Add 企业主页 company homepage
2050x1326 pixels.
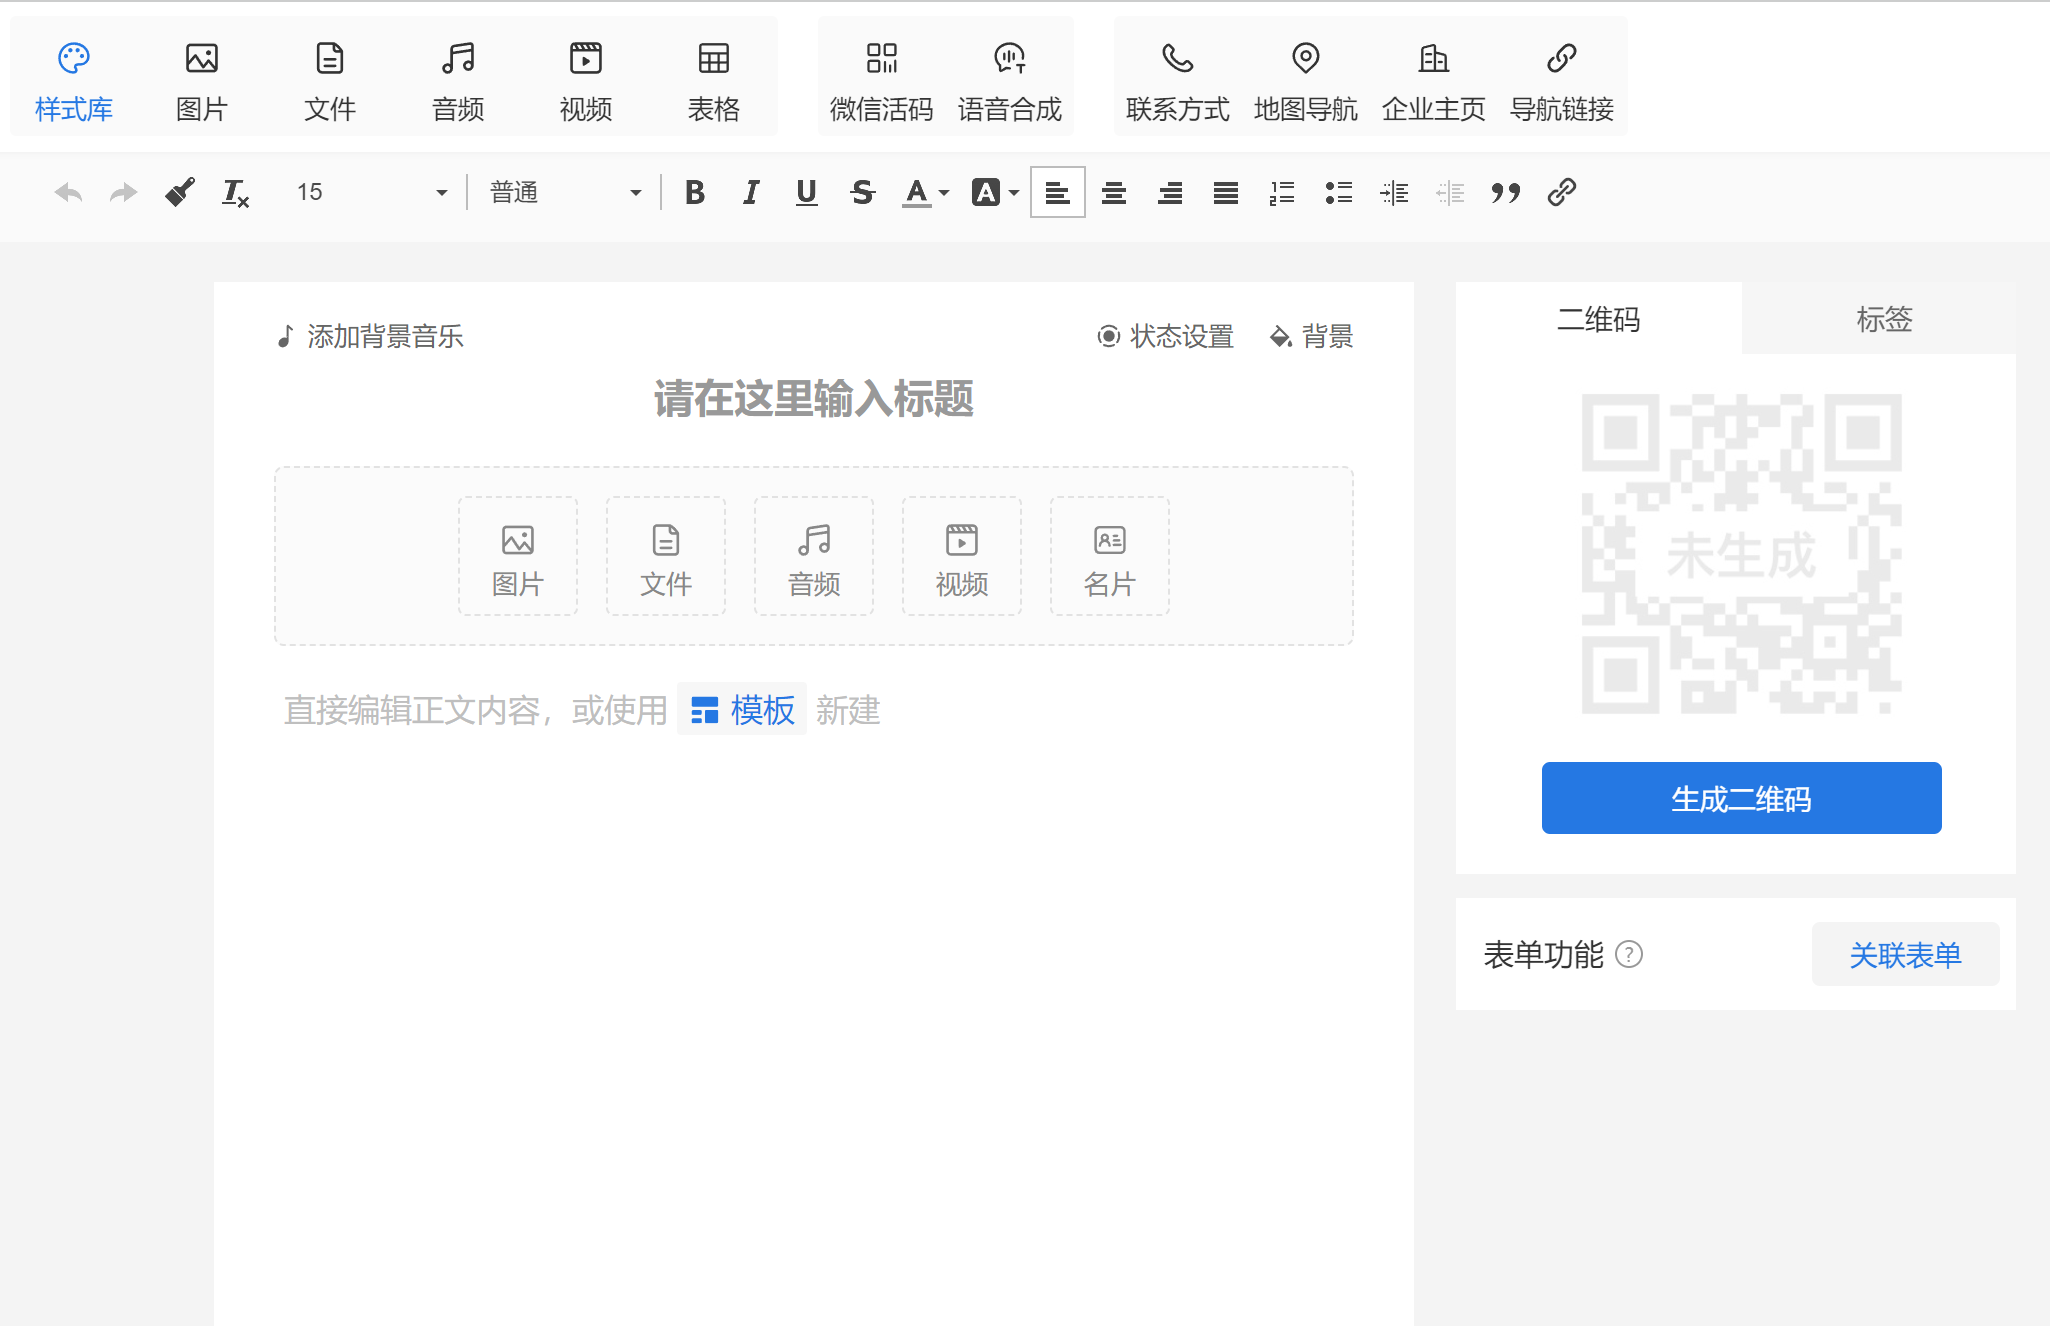click(x=1434, y=80)
